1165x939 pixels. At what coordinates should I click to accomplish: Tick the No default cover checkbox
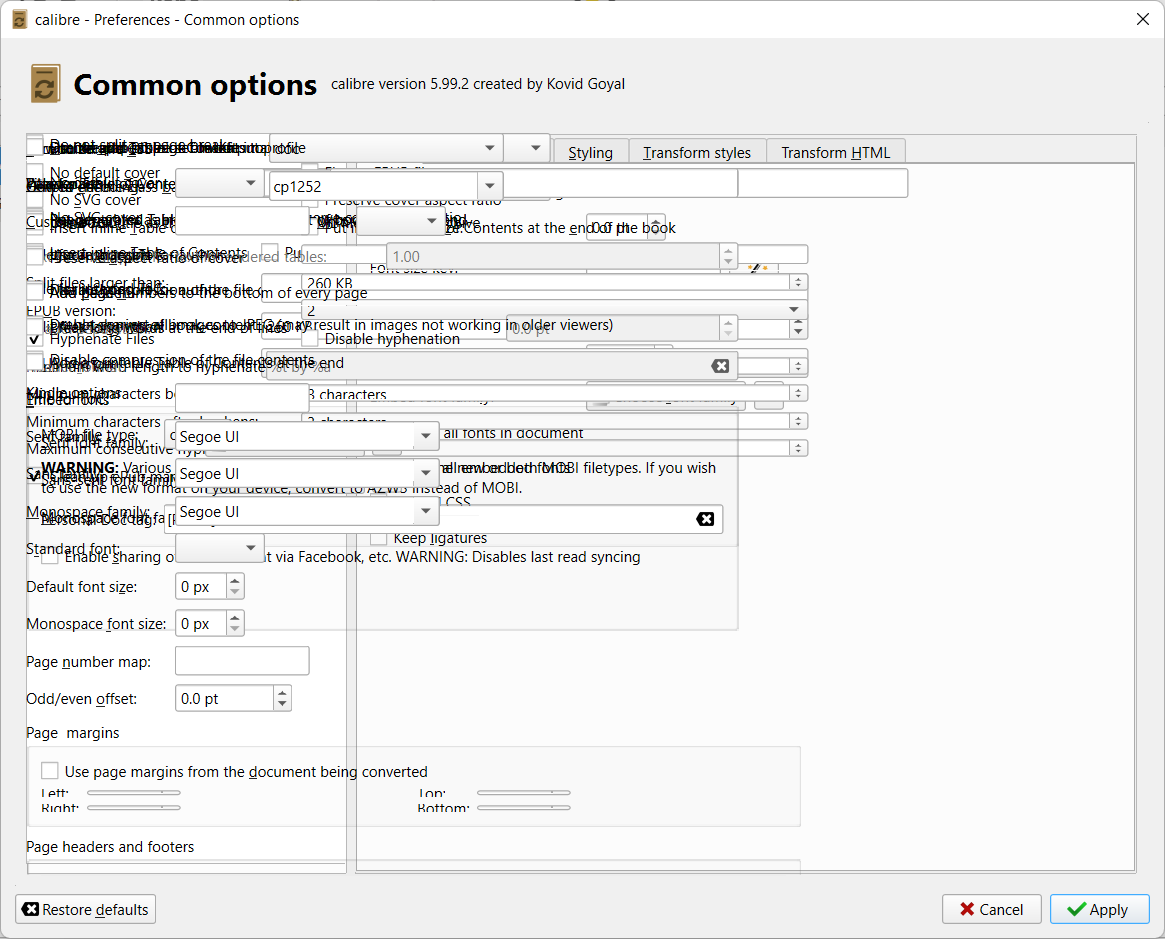35,172
